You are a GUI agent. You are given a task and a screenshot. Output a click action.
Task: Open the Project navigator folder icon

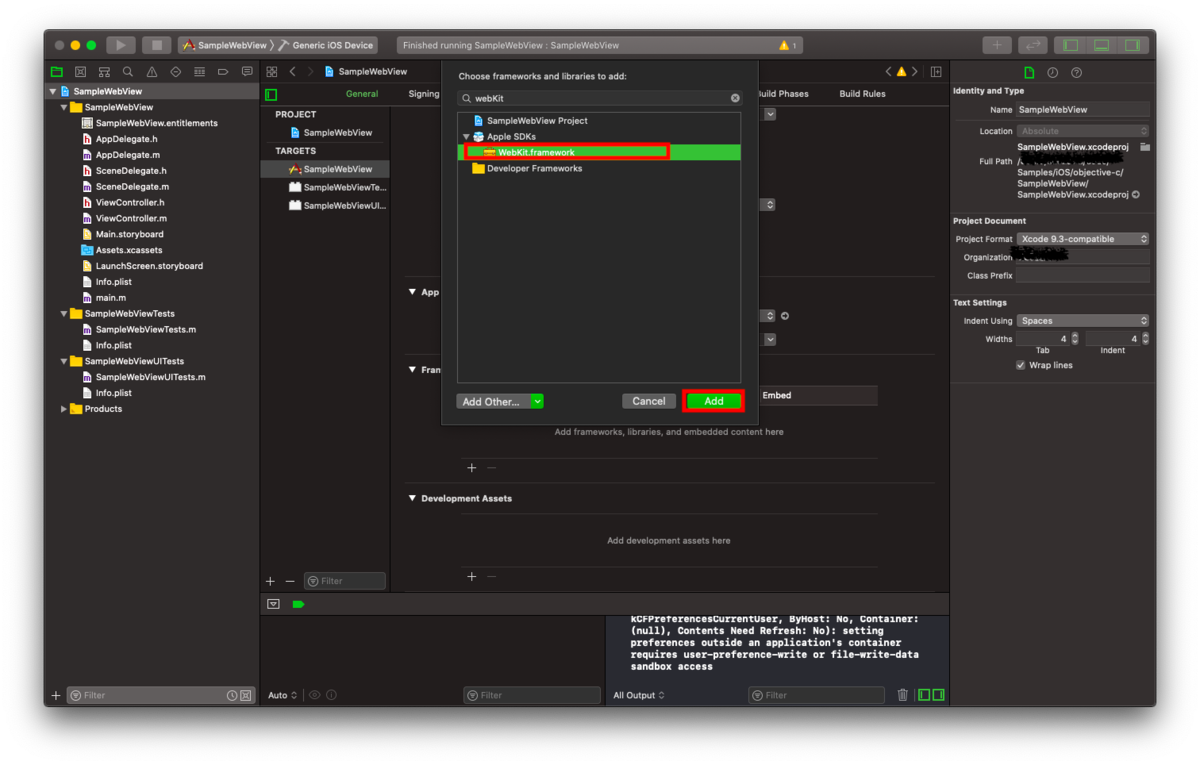click(56, 72)
